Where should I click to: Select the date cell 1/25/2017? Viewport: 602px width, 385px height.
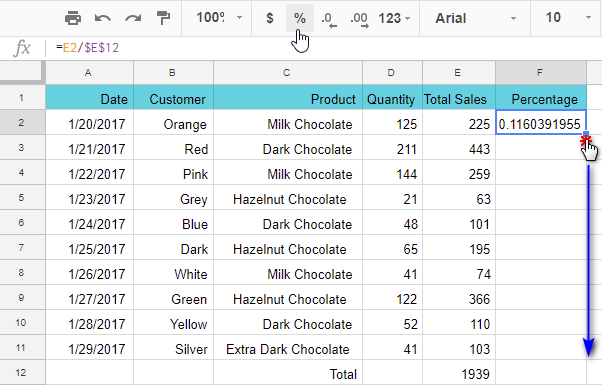[x=89, y=247]
